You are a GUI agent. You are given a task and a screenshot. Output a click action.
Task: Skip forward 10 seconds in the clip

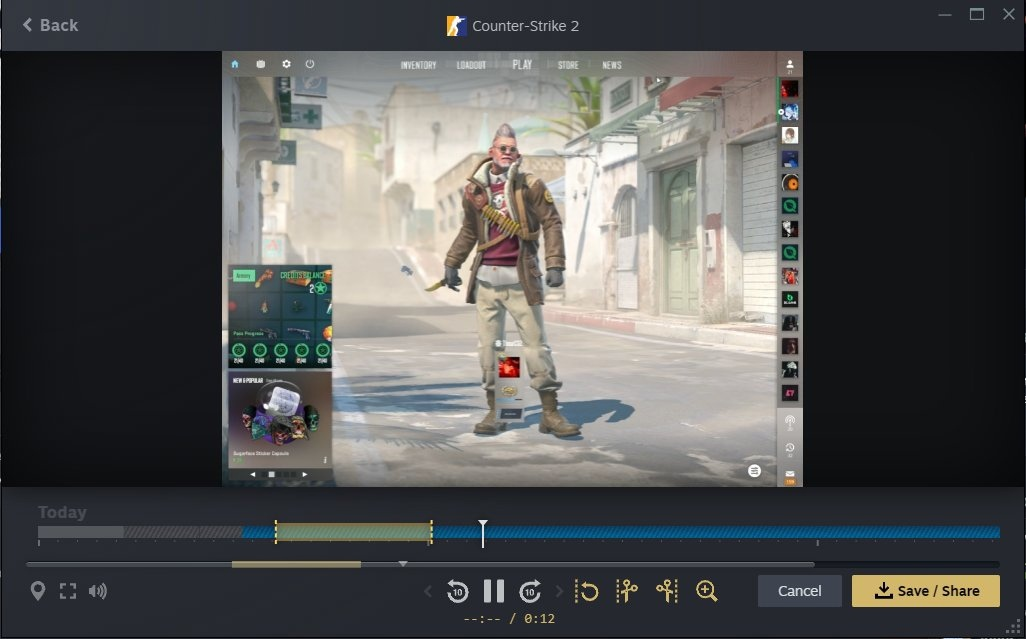coord(530,591)
